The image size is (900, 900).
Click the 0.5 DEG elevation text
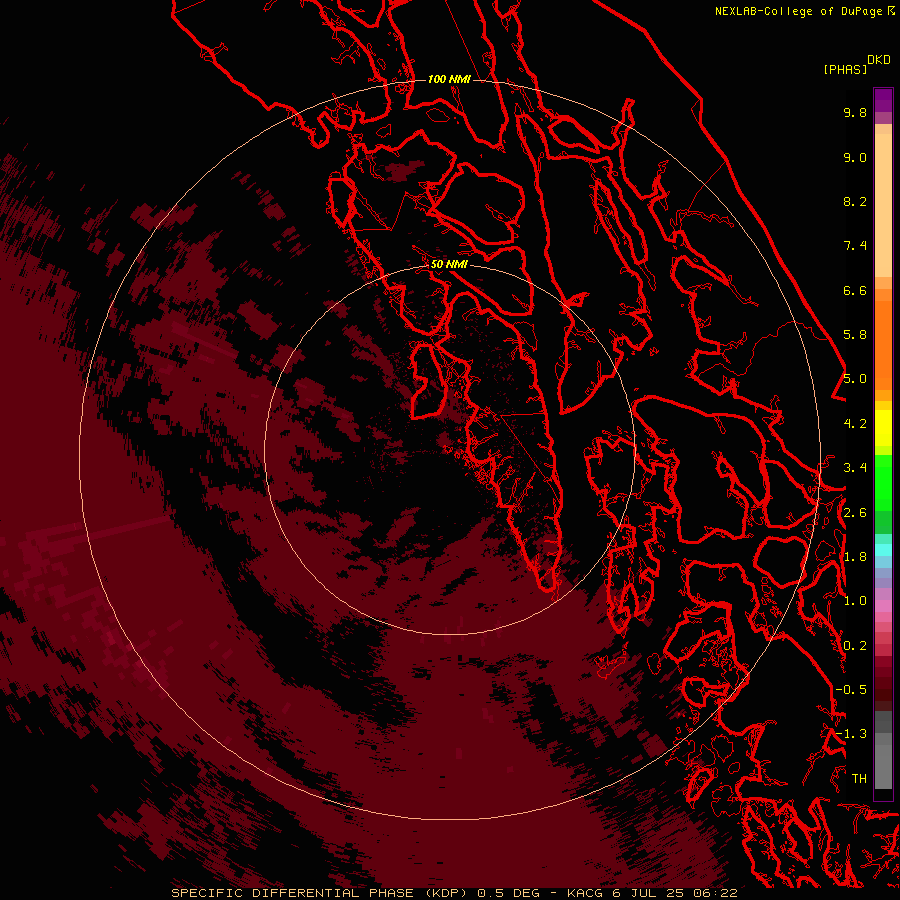pos(509,893)
